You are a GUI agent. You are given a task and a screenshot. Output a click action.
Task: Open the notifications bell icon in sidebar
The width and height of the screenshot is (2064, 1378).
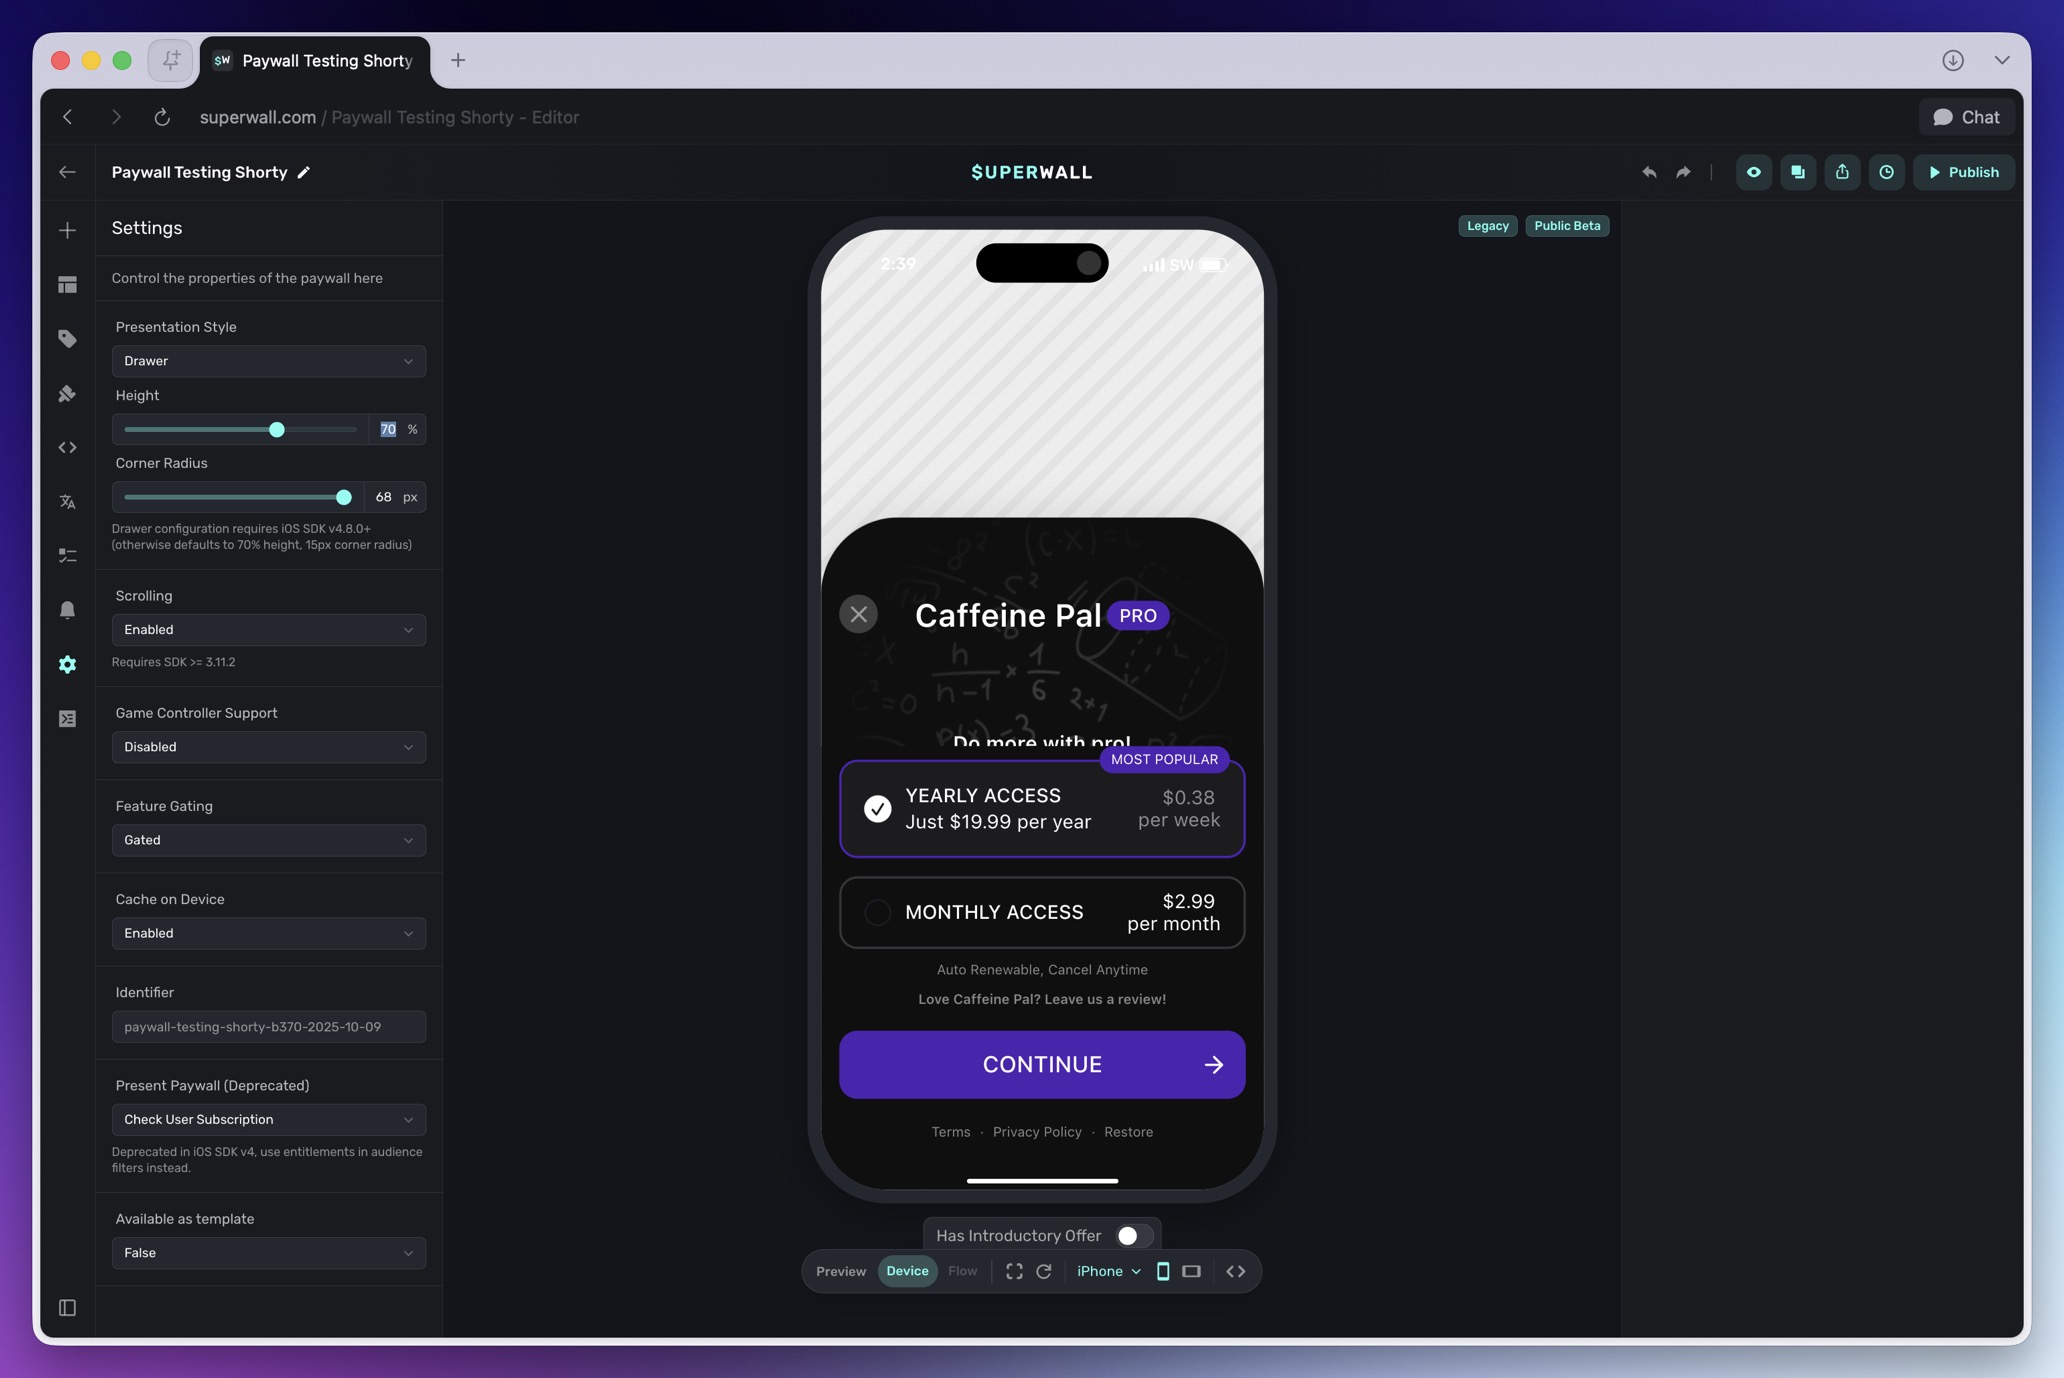click(x=67, y=610)
